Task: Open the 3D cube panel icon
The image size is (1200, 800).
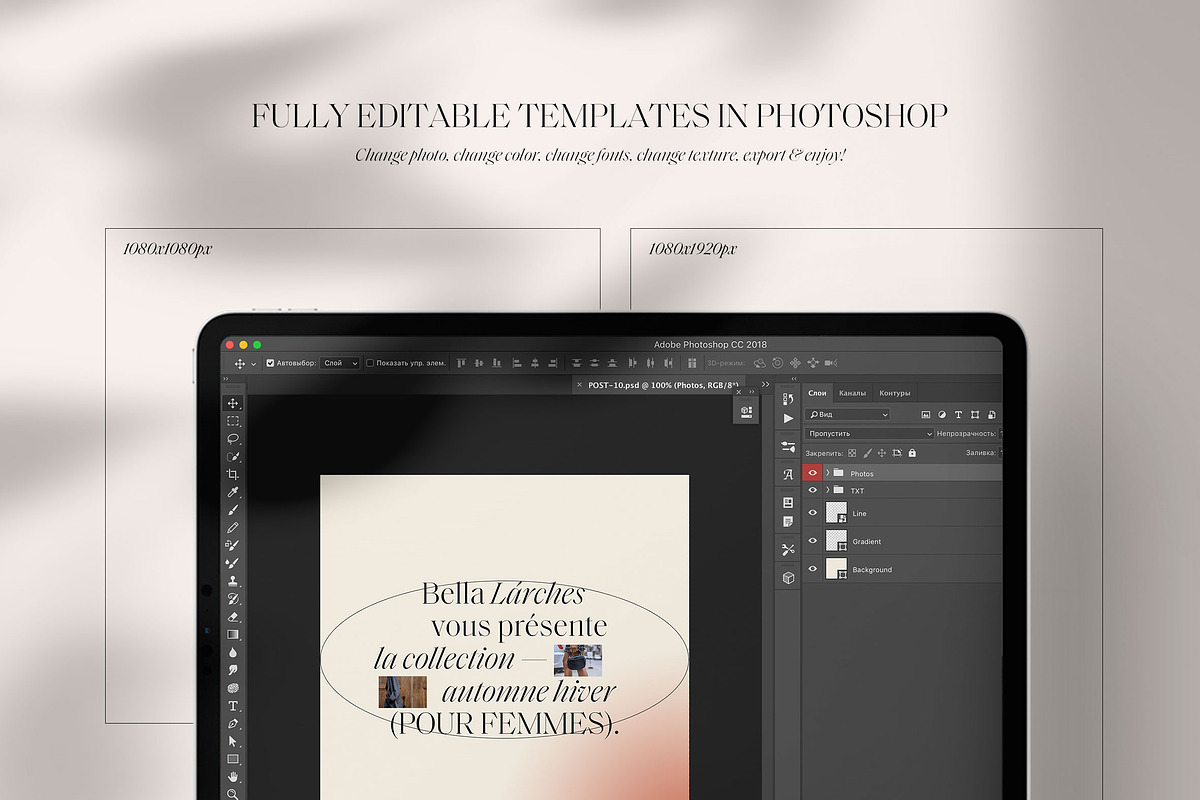Action: point(788,578)
